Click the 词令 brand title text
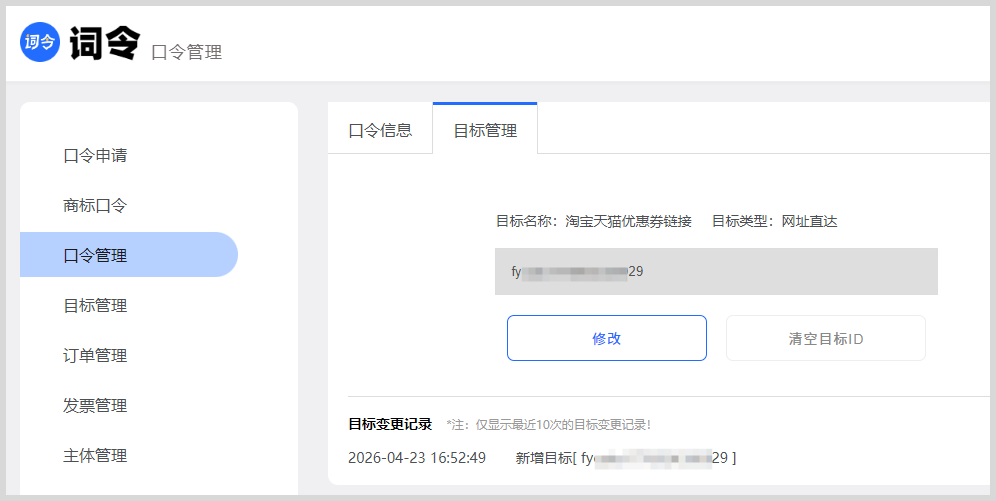Viewport: 996px width, 501px height. pyautogui.click(x=105, y=43)
